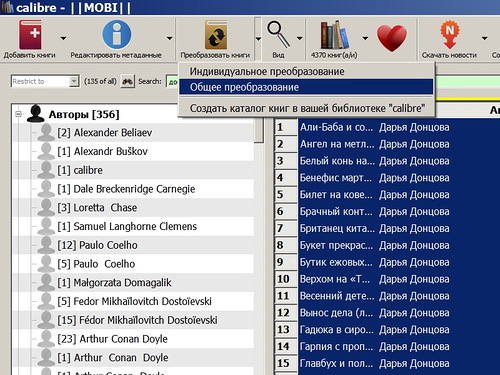Select author Alexandr Buškov
This screenshot has width=500, height=375.
point(102,151)
